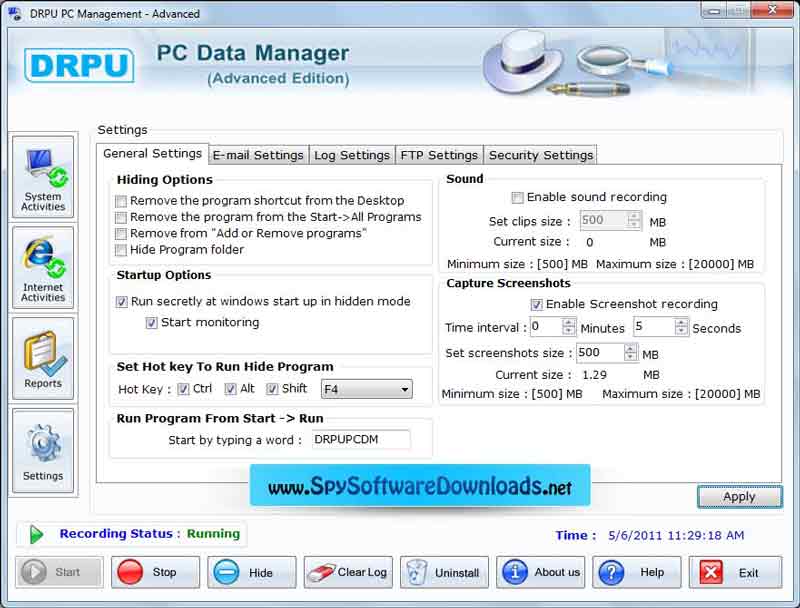Switch to General Settings tab
This screenshot has width=800, height=608.
(x=153, y=154)
